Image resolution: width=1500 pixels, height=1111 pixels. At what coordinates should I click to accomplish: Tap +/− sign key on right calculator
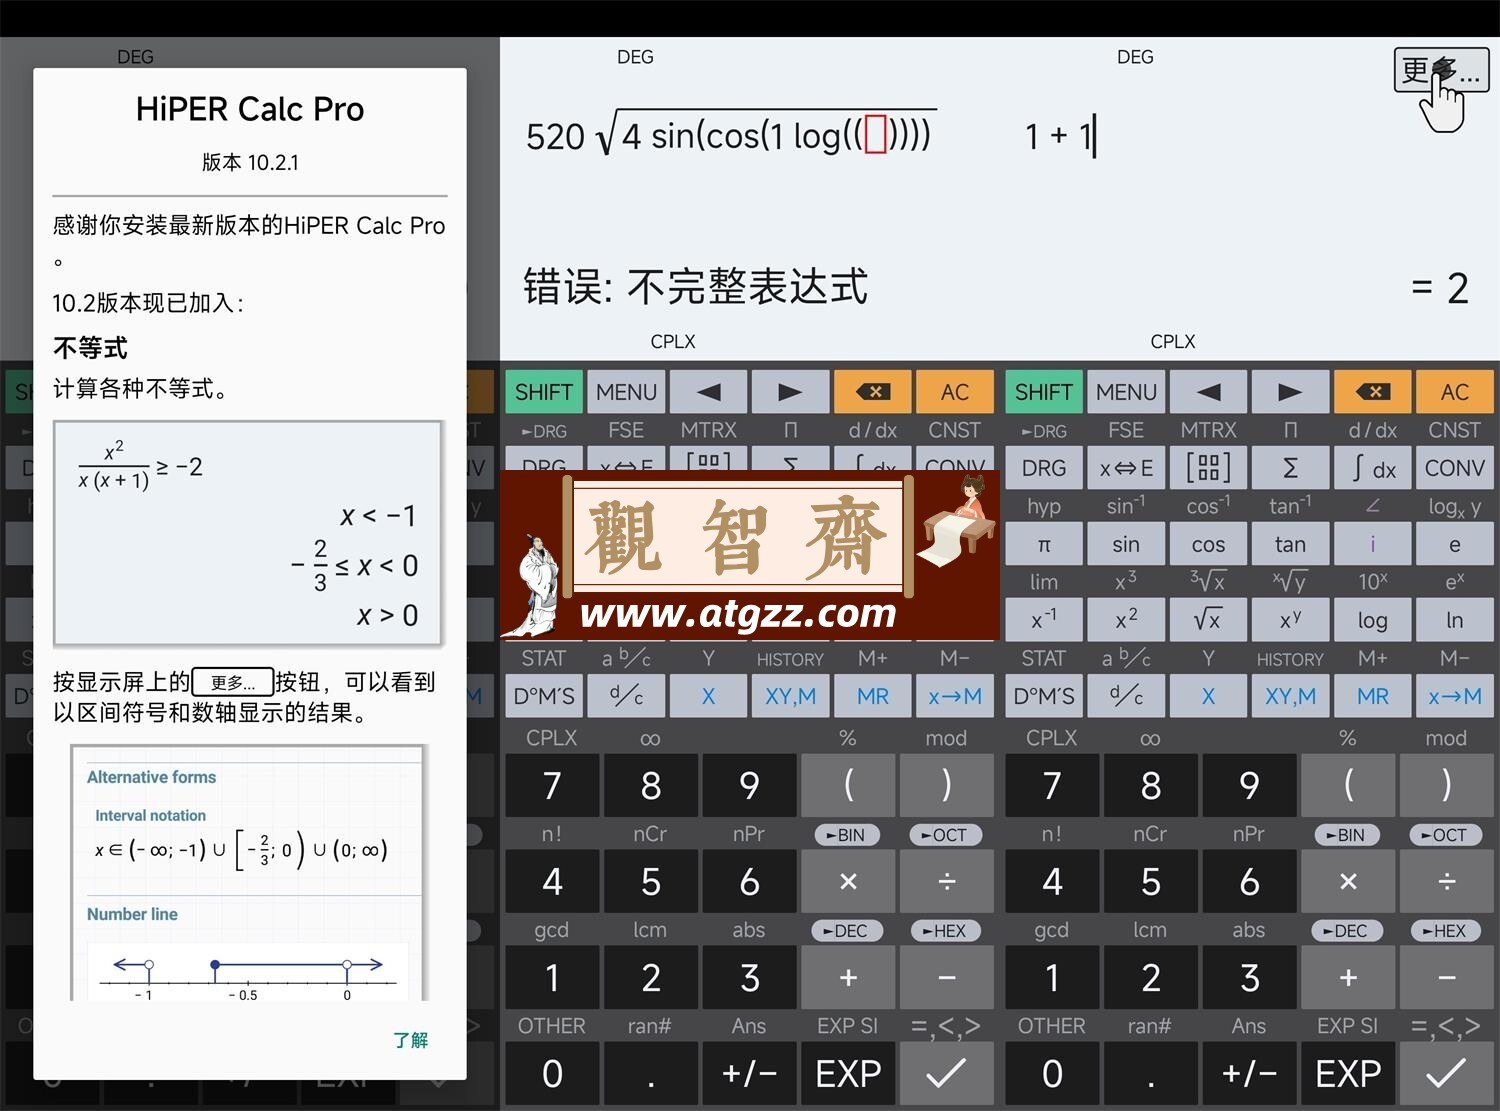click(x=1249, y=1074)
